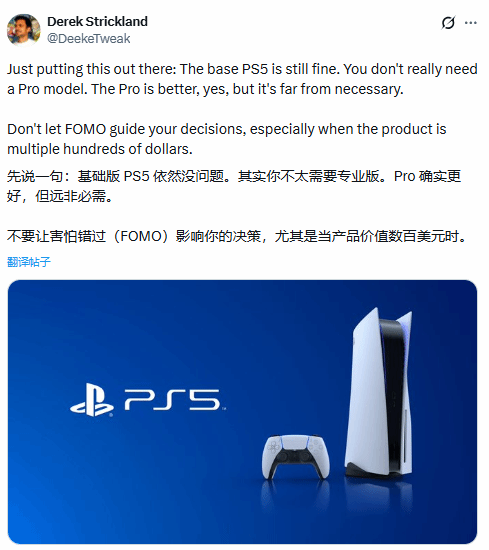489x550 pixels.
Task: Click the Derek Strickland display name
Action: point(98,21)
